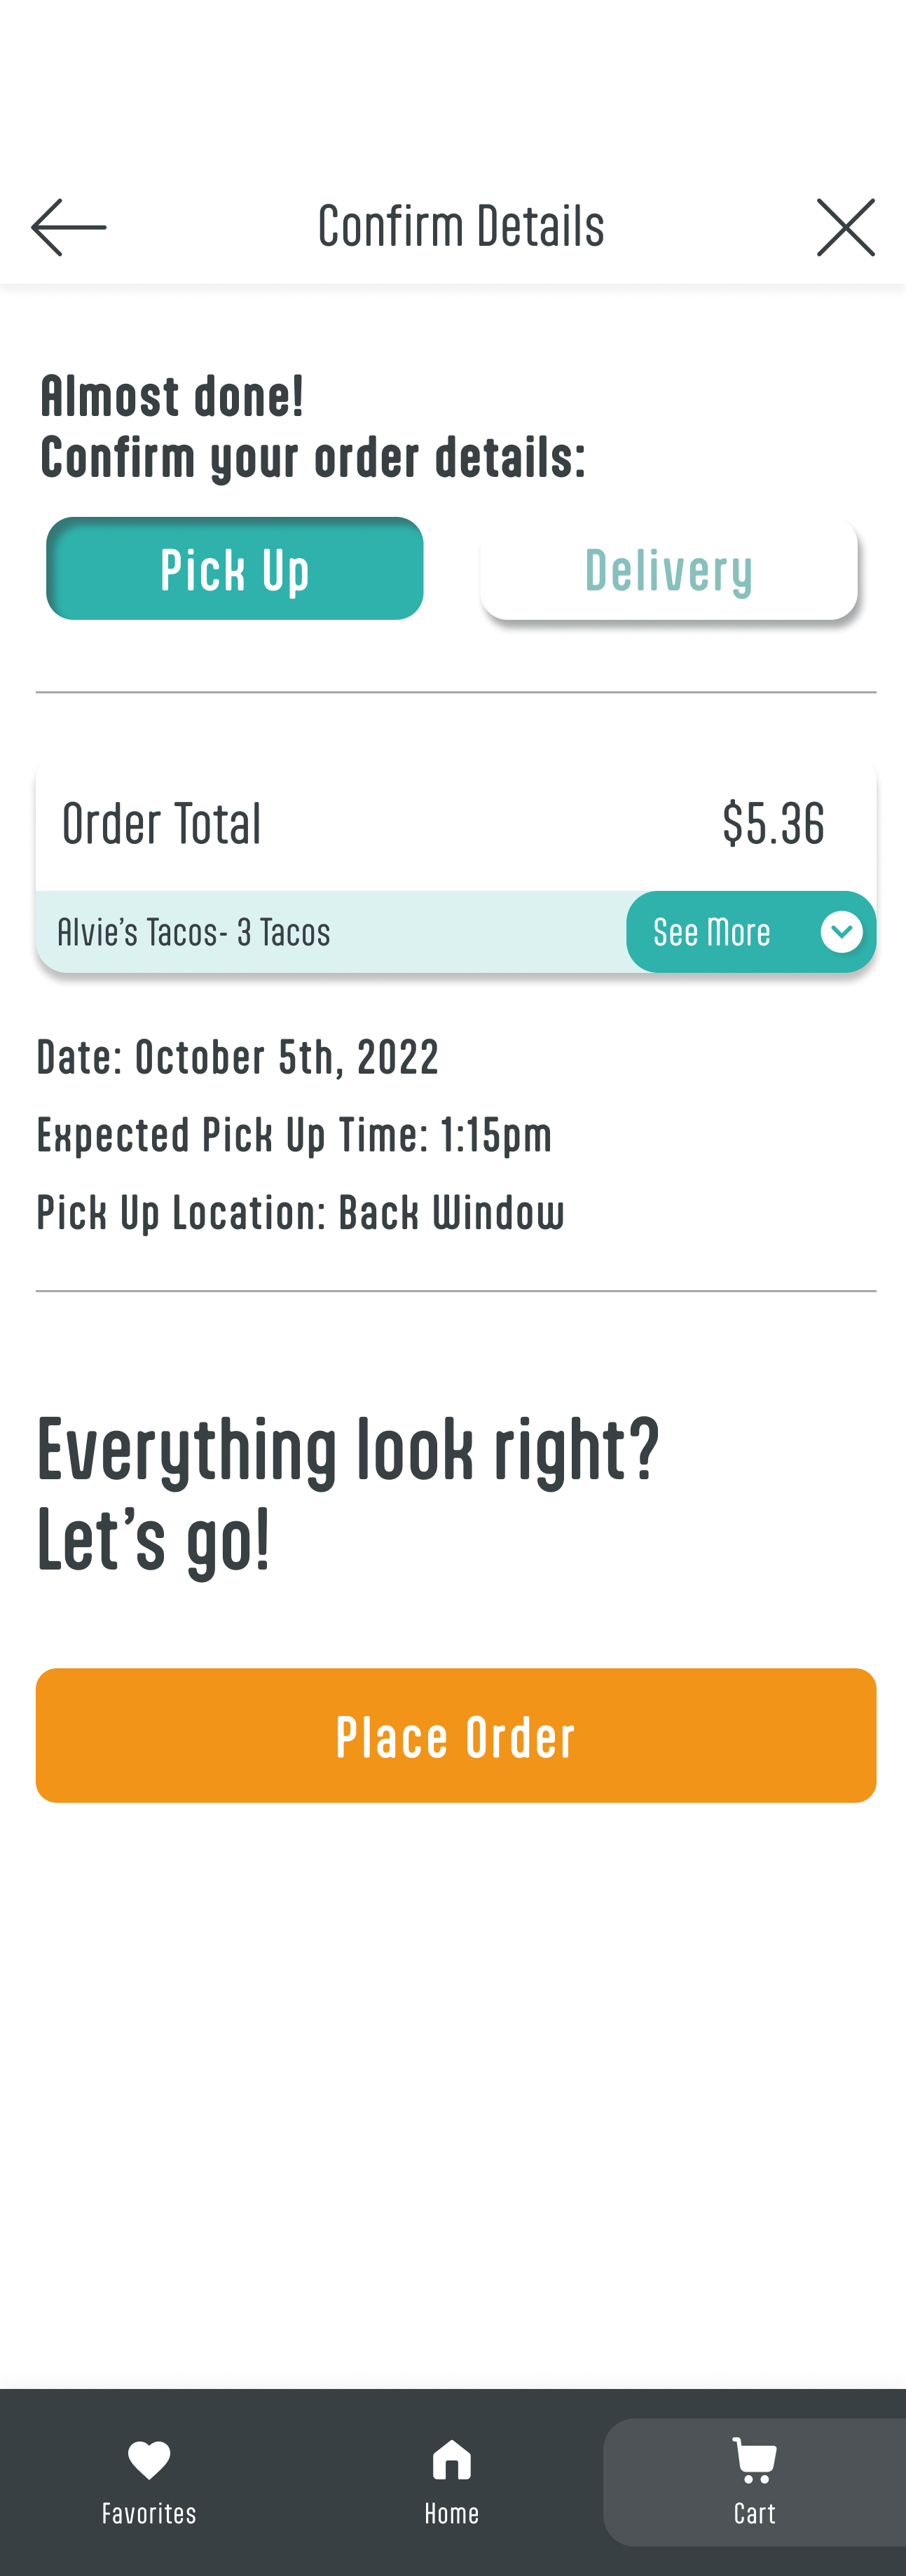Tap the Order Total label
The width and height of the screenshot is (906, 2576).
coord(162,824)
